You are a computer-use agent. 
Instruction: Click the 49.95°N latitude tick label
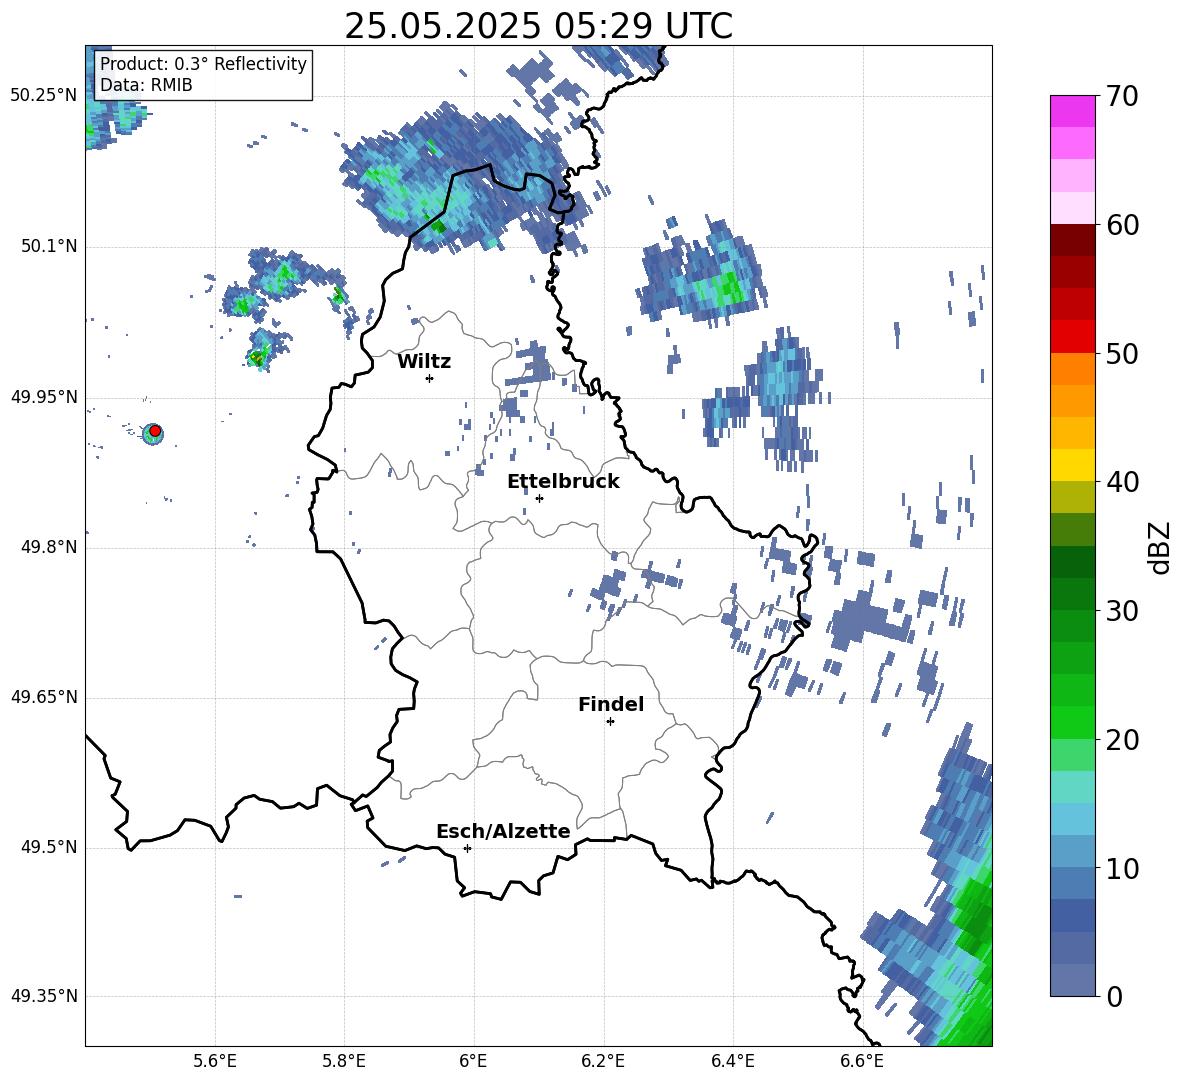point(44,397)
